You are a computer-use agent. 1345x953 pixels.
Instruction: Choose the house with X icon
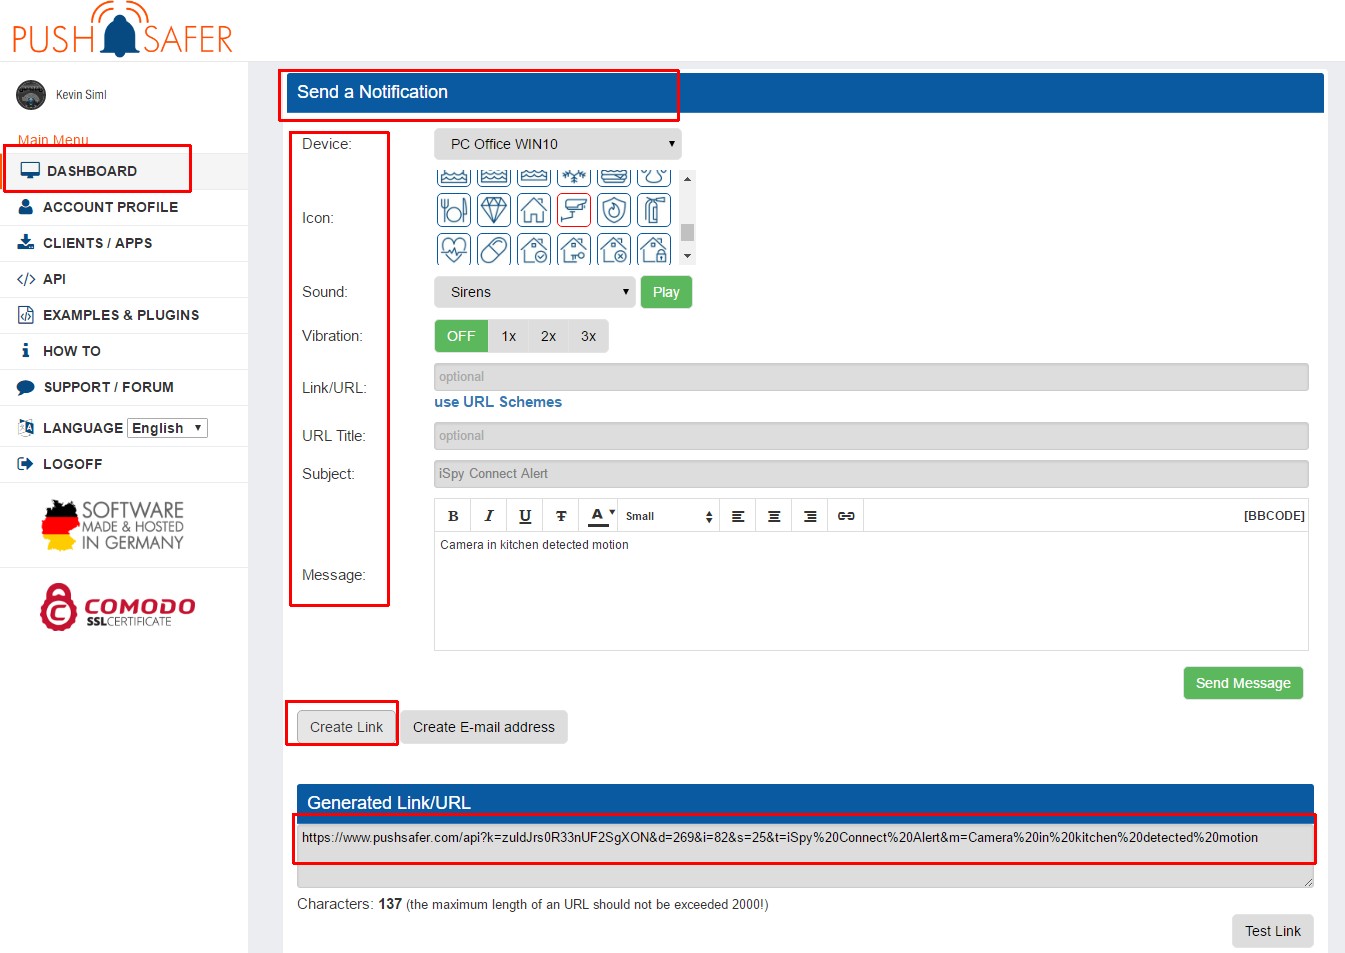coord(614,249)
